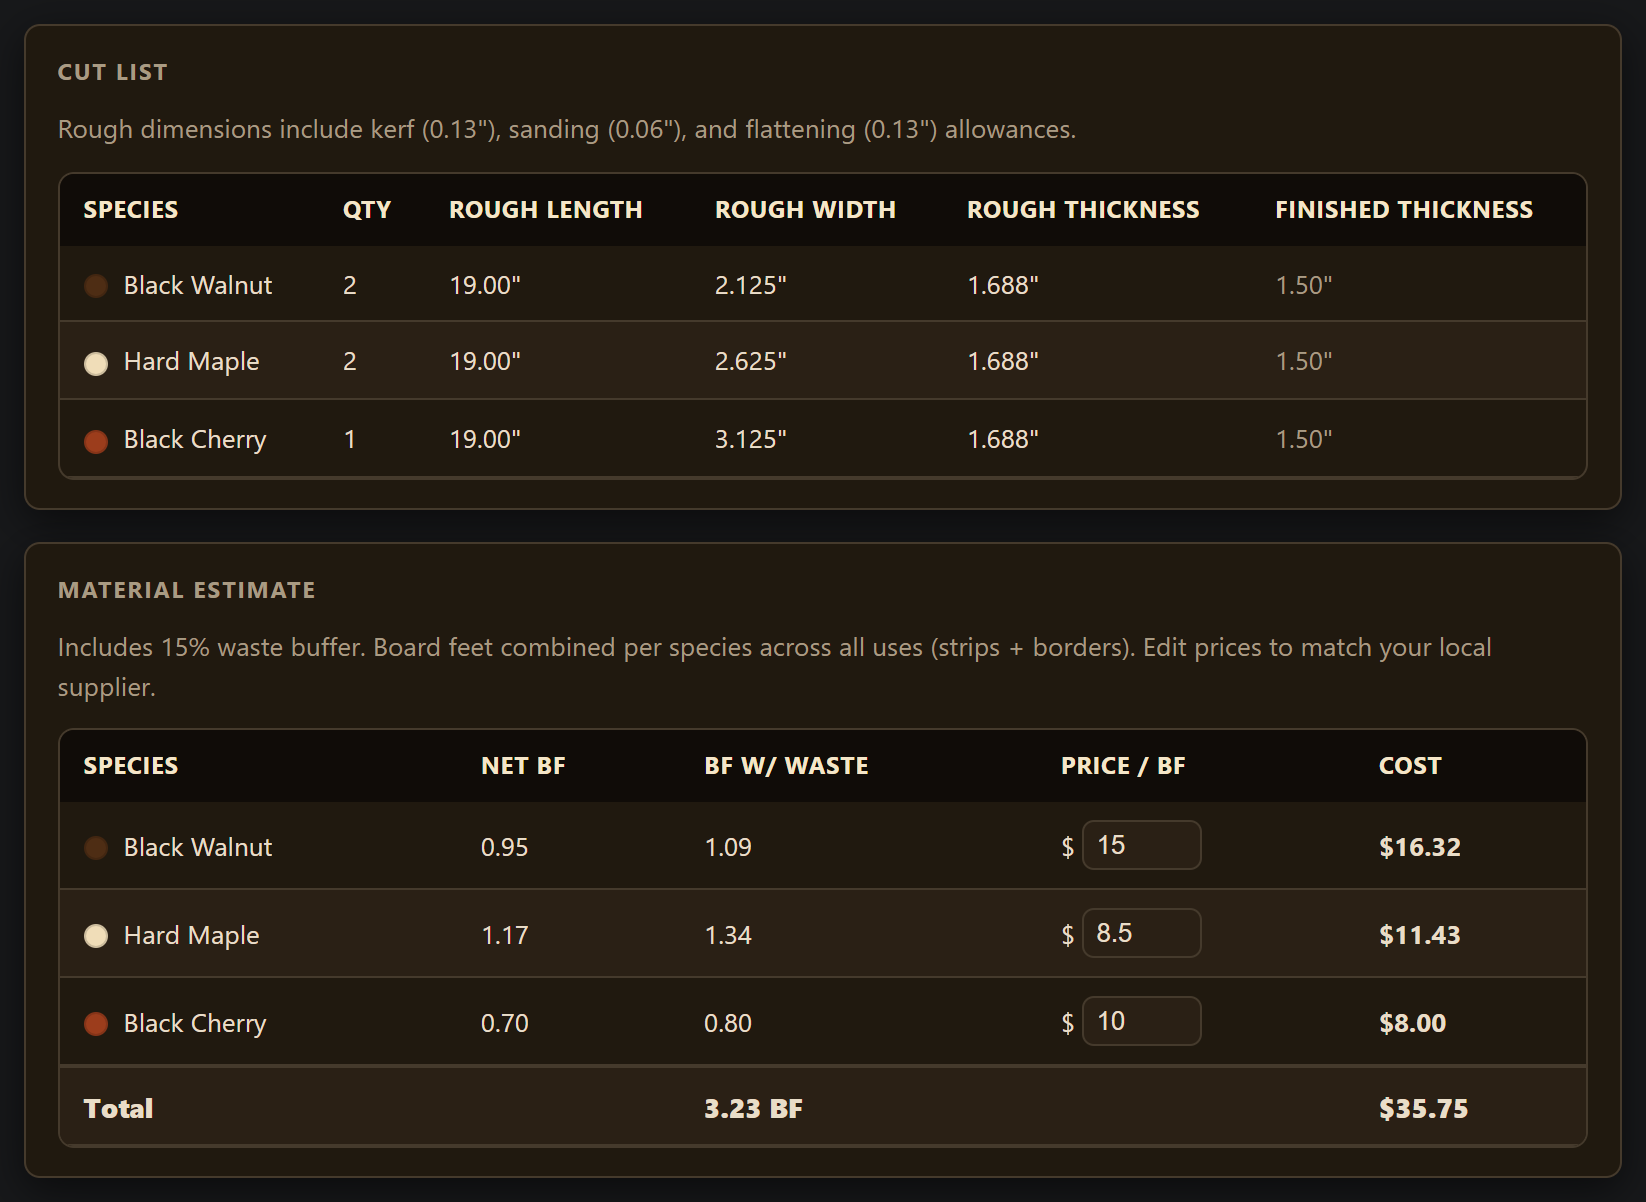Click the NET BF column header
The image size is (1646, 1202).
point(523,766)
